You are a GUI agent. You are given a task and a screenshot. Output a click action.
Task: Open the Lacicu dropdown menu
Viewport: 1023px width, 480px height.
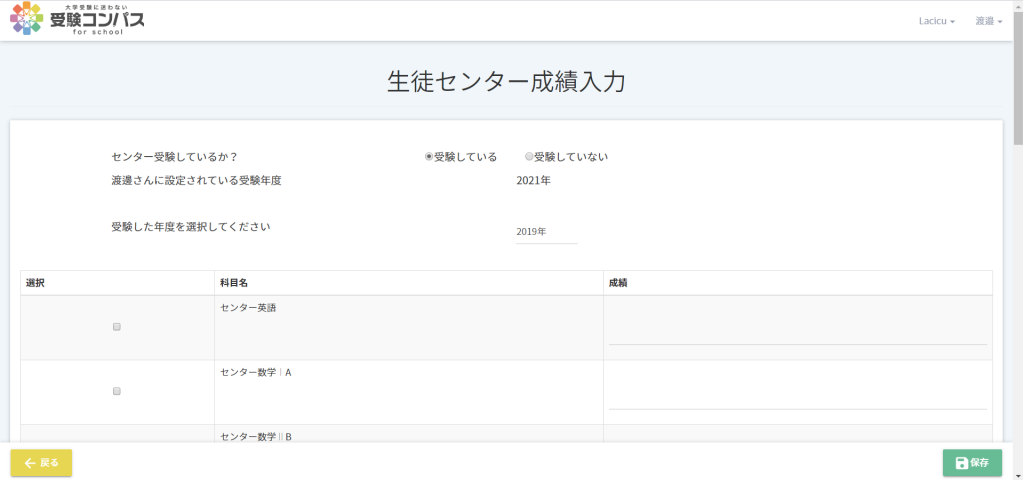coord(936,21)
